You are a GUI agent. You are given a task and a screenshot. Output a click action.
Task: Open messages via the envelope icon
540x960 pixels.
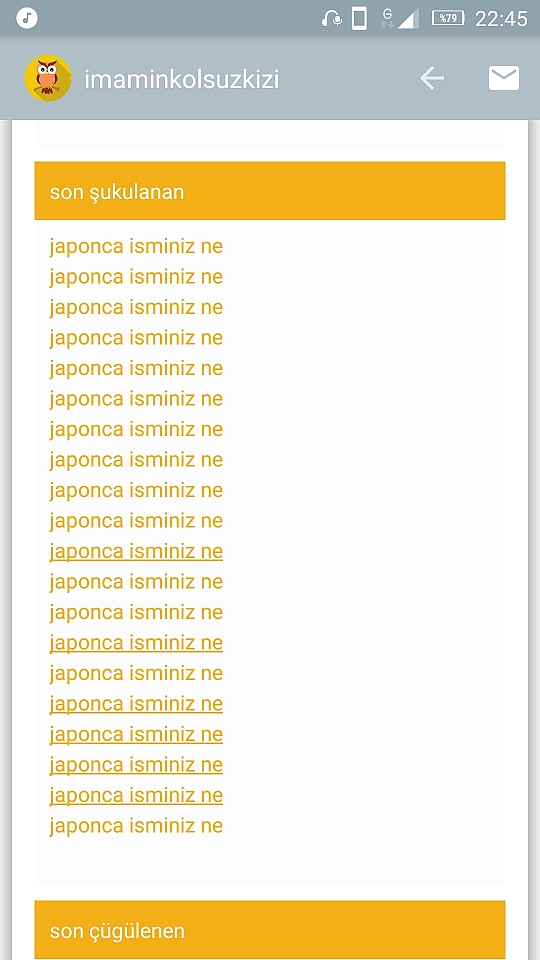pos(504,78)
